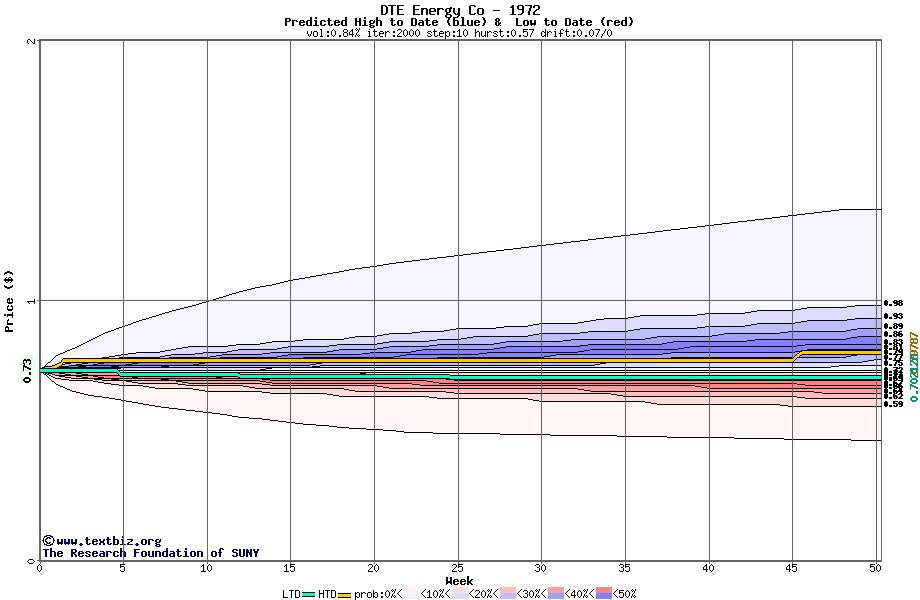Click the legend swatch before <10%
This screenshot has width=920, height=600.
[x=411, y=594]
